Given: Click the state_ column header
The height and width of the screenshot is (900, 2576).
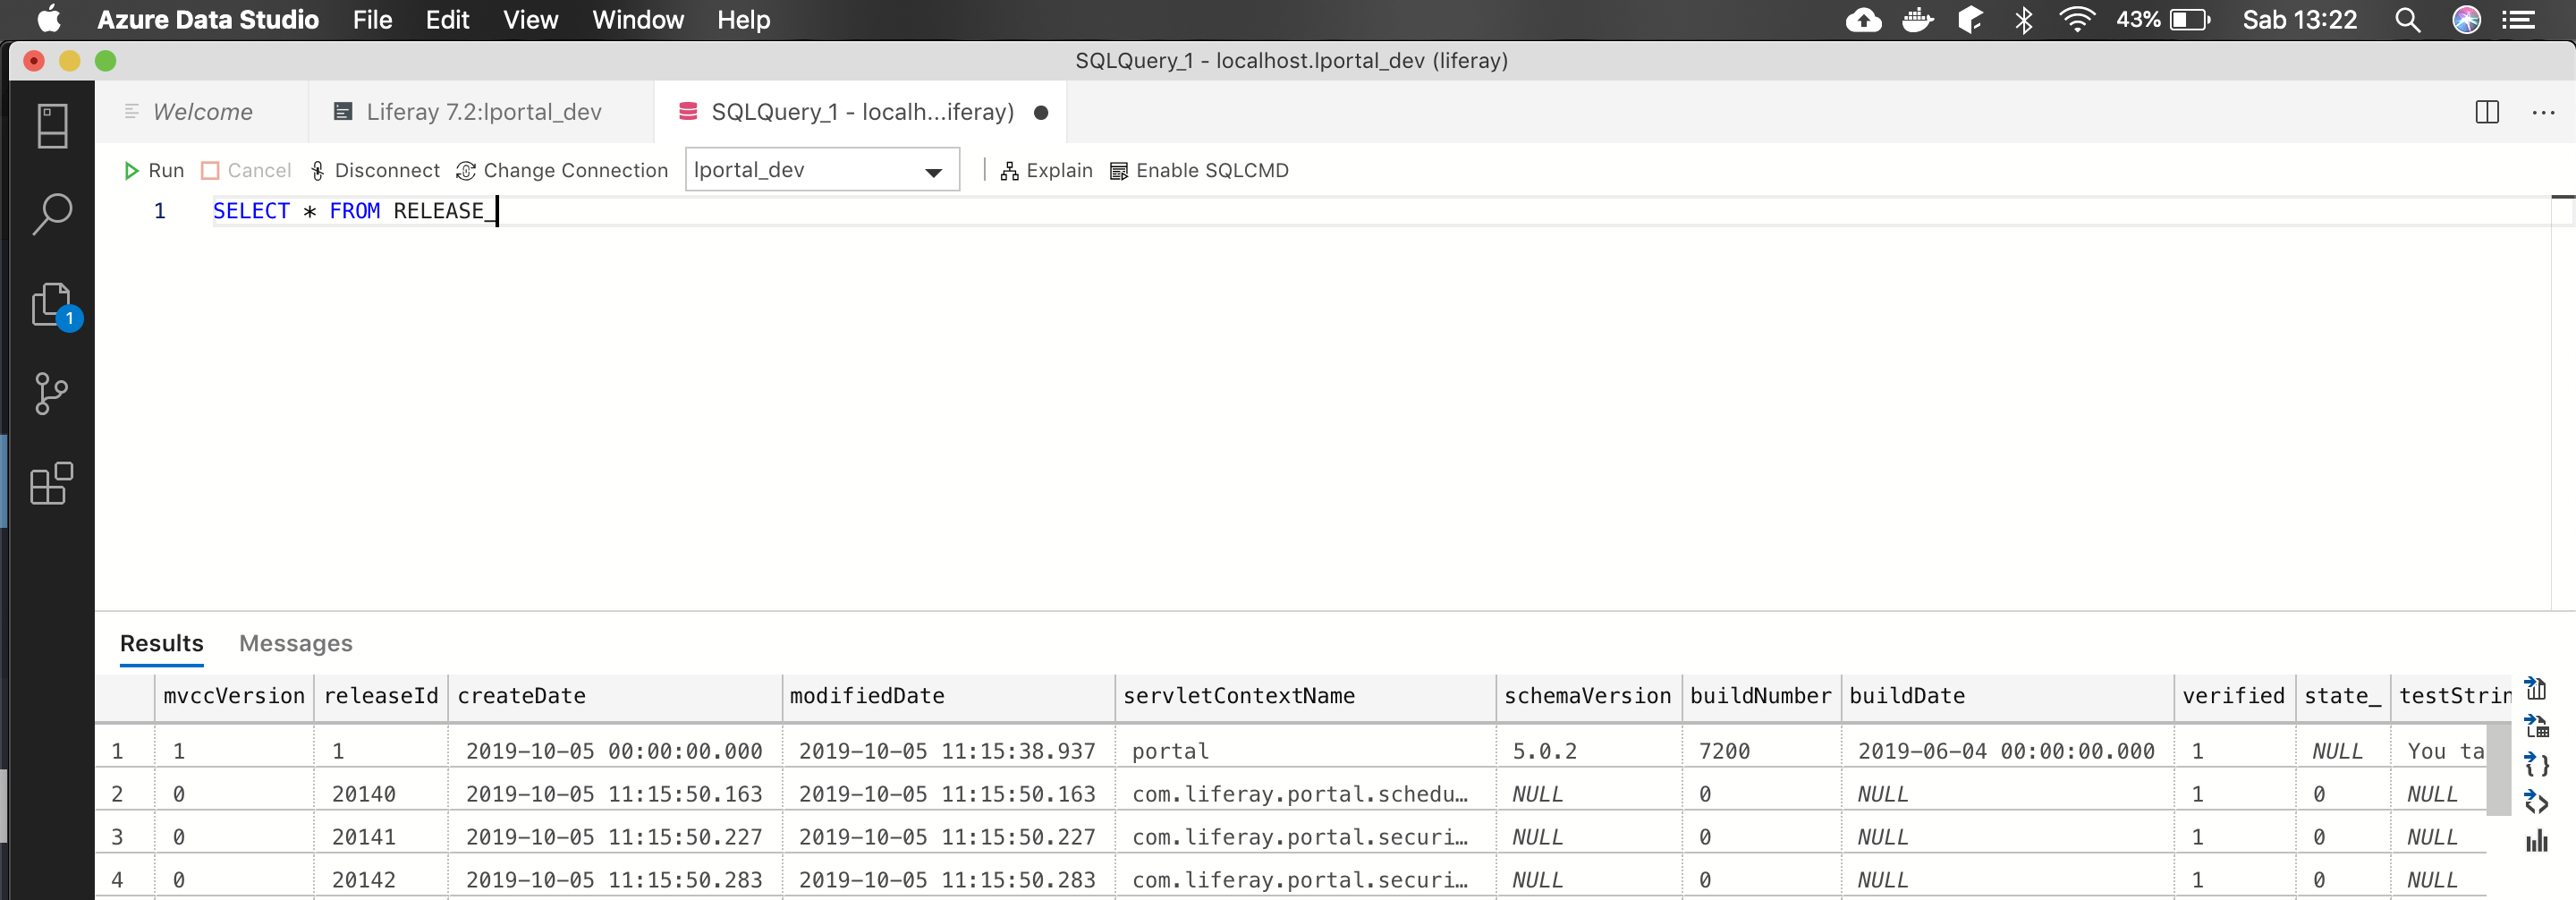Looking at the screenshot, I should [2342, 696].
